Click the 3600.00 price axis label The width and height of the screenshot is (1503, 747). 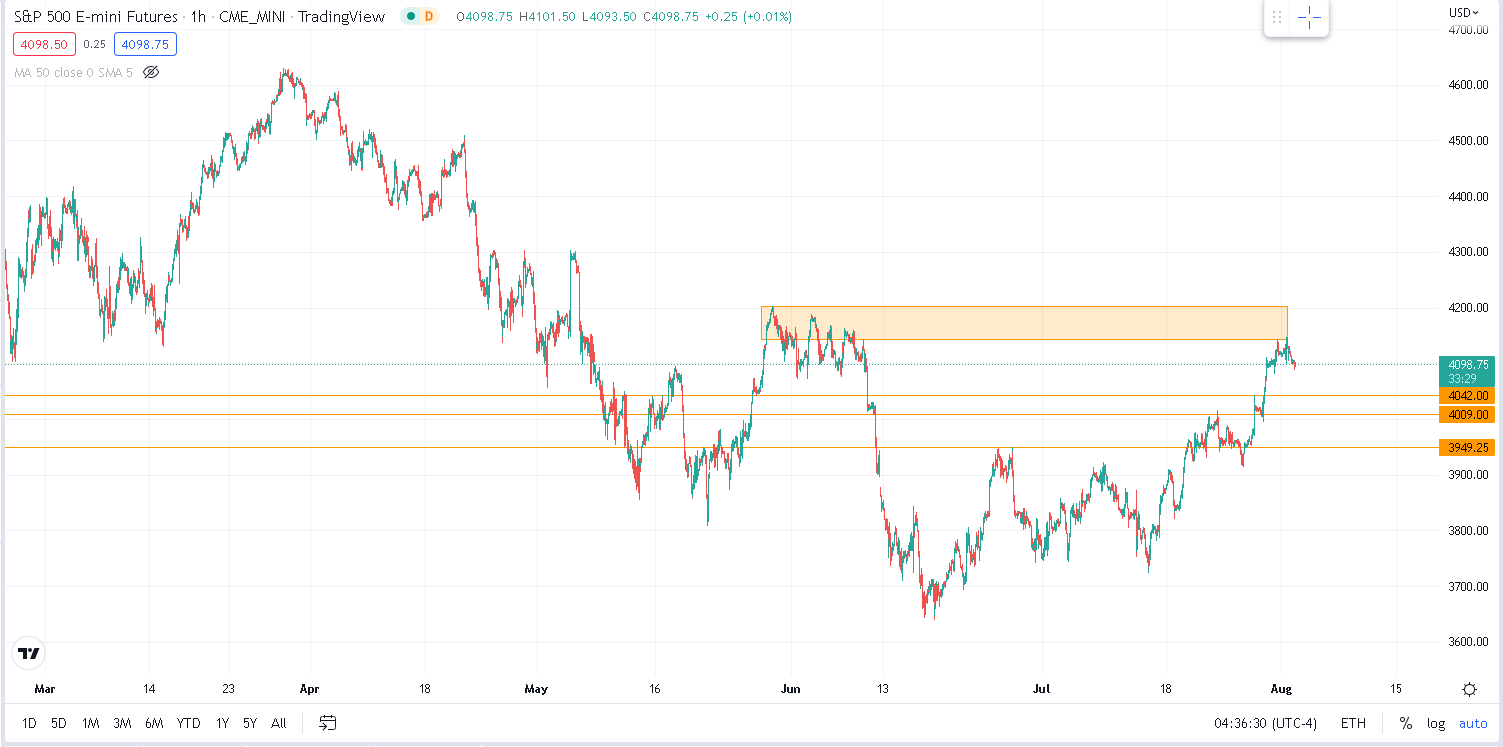click(1467, 642)
